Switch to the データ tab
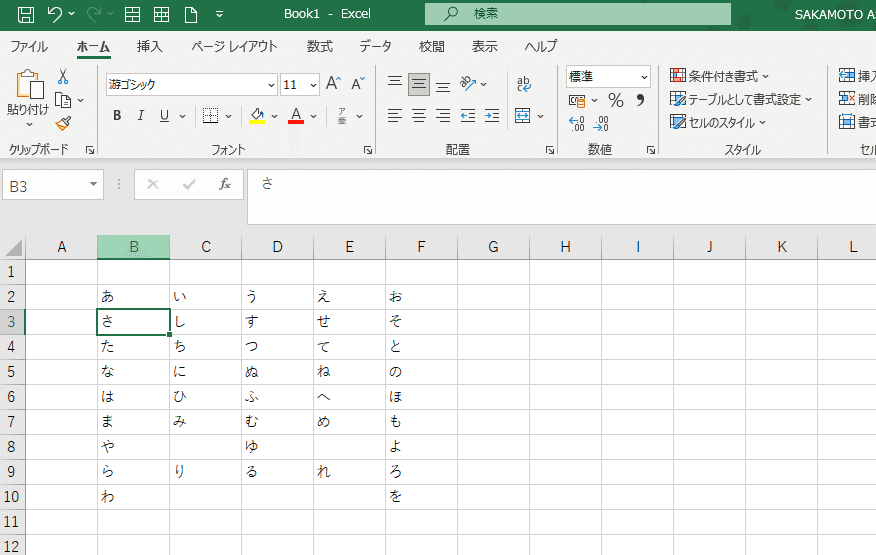This screenshot has height=555, width=876. point(375,46)
